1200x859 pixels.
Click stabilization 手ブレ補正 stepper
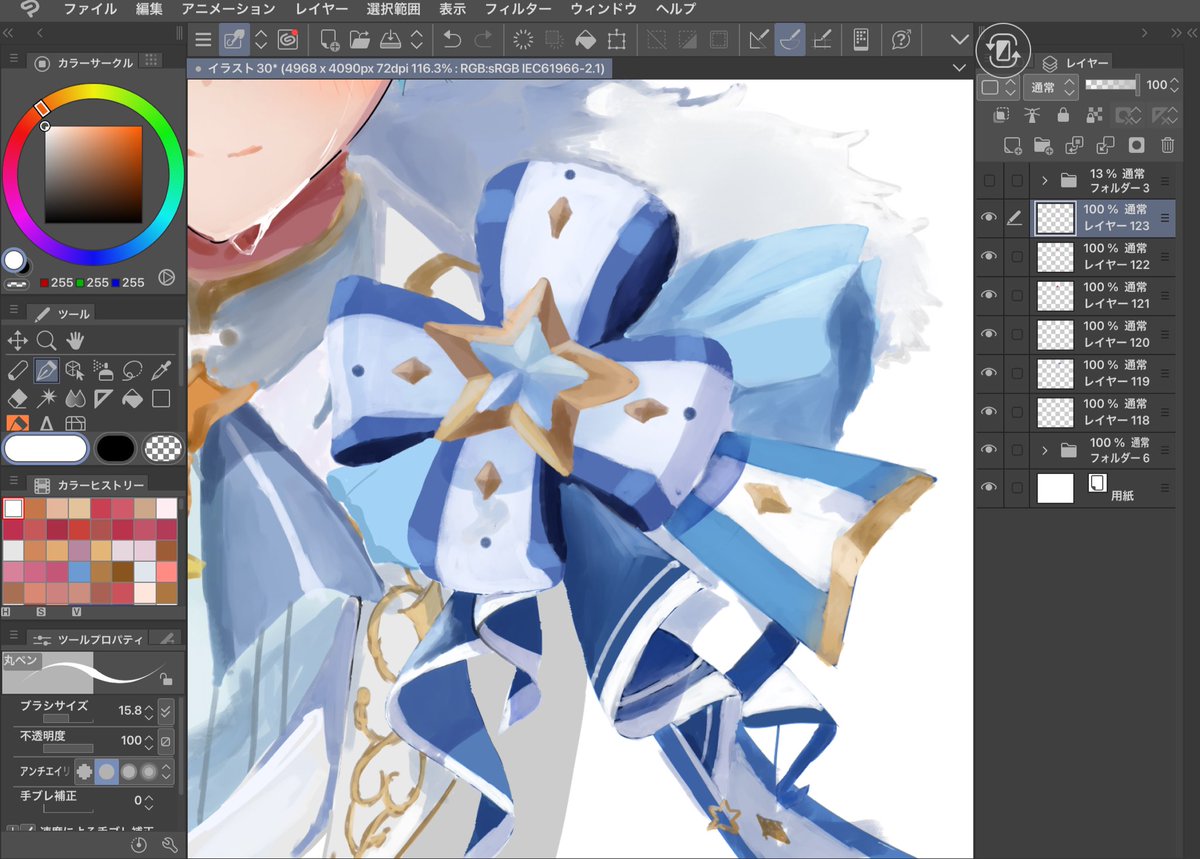148,802
